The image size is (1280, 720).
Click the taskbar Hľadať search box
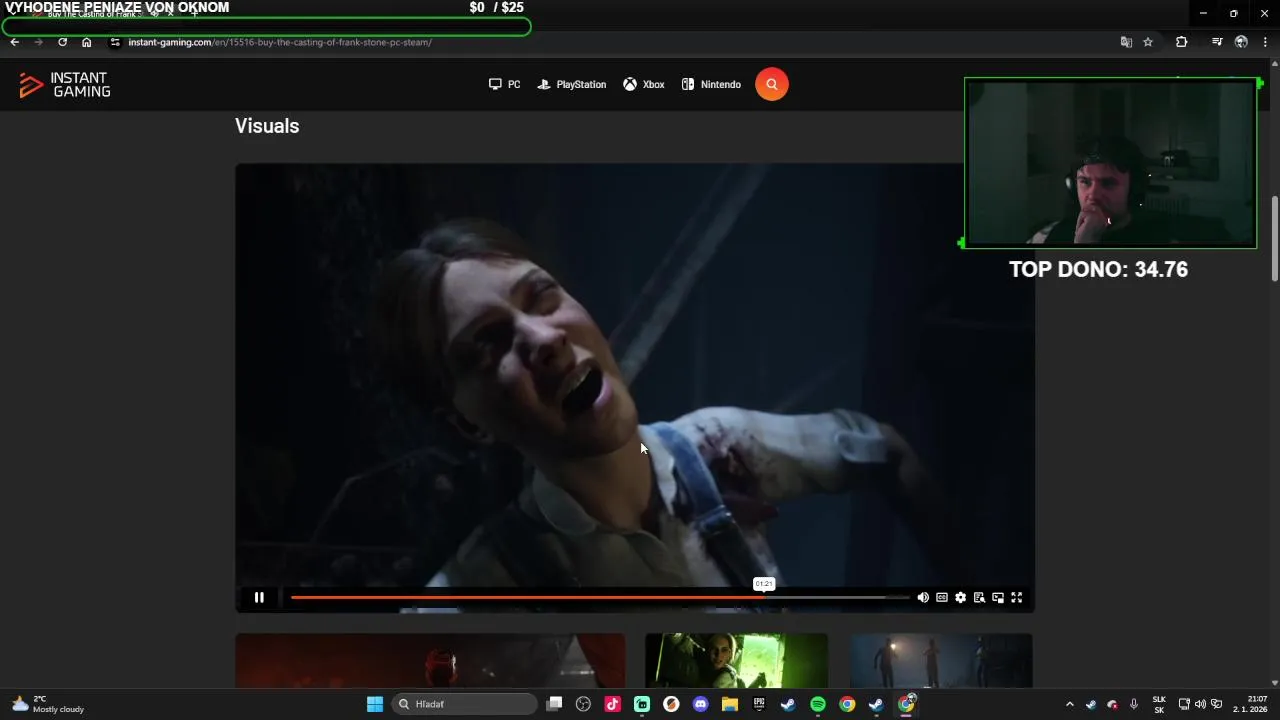pos(465,704)
